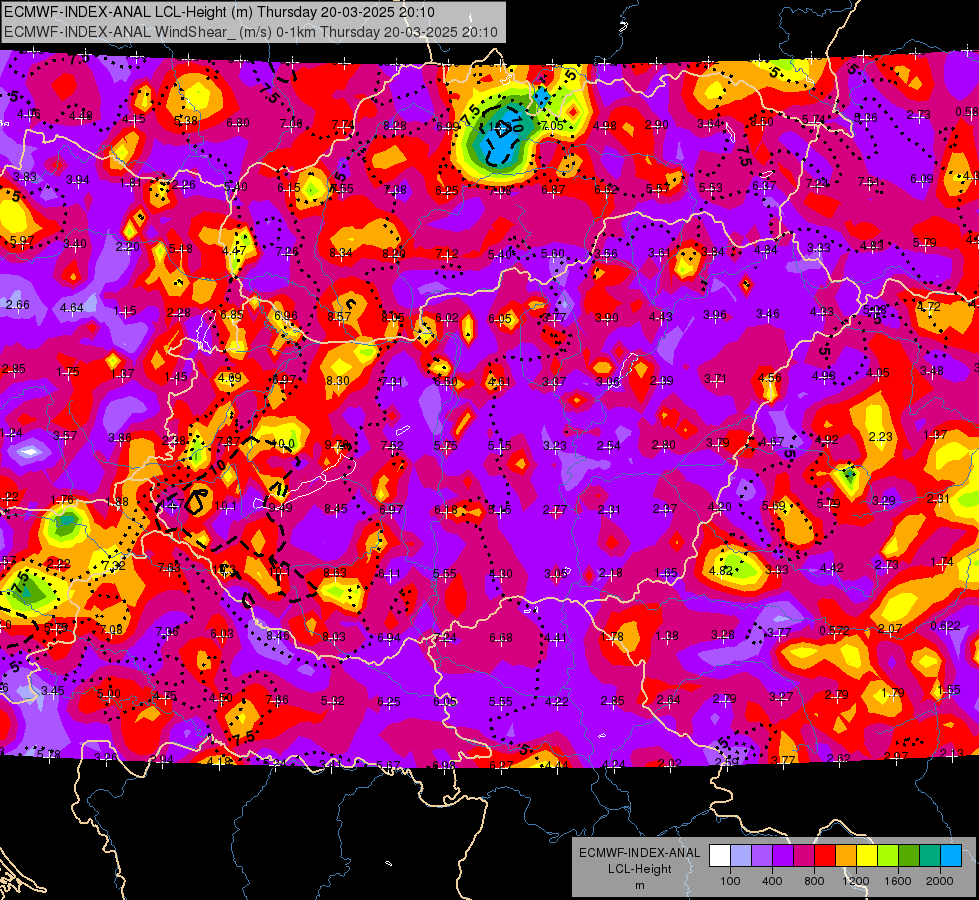Select the bright purple legend swatch right of 400
This screenshot has height=900, width=979.
click(x=782, y=856)
